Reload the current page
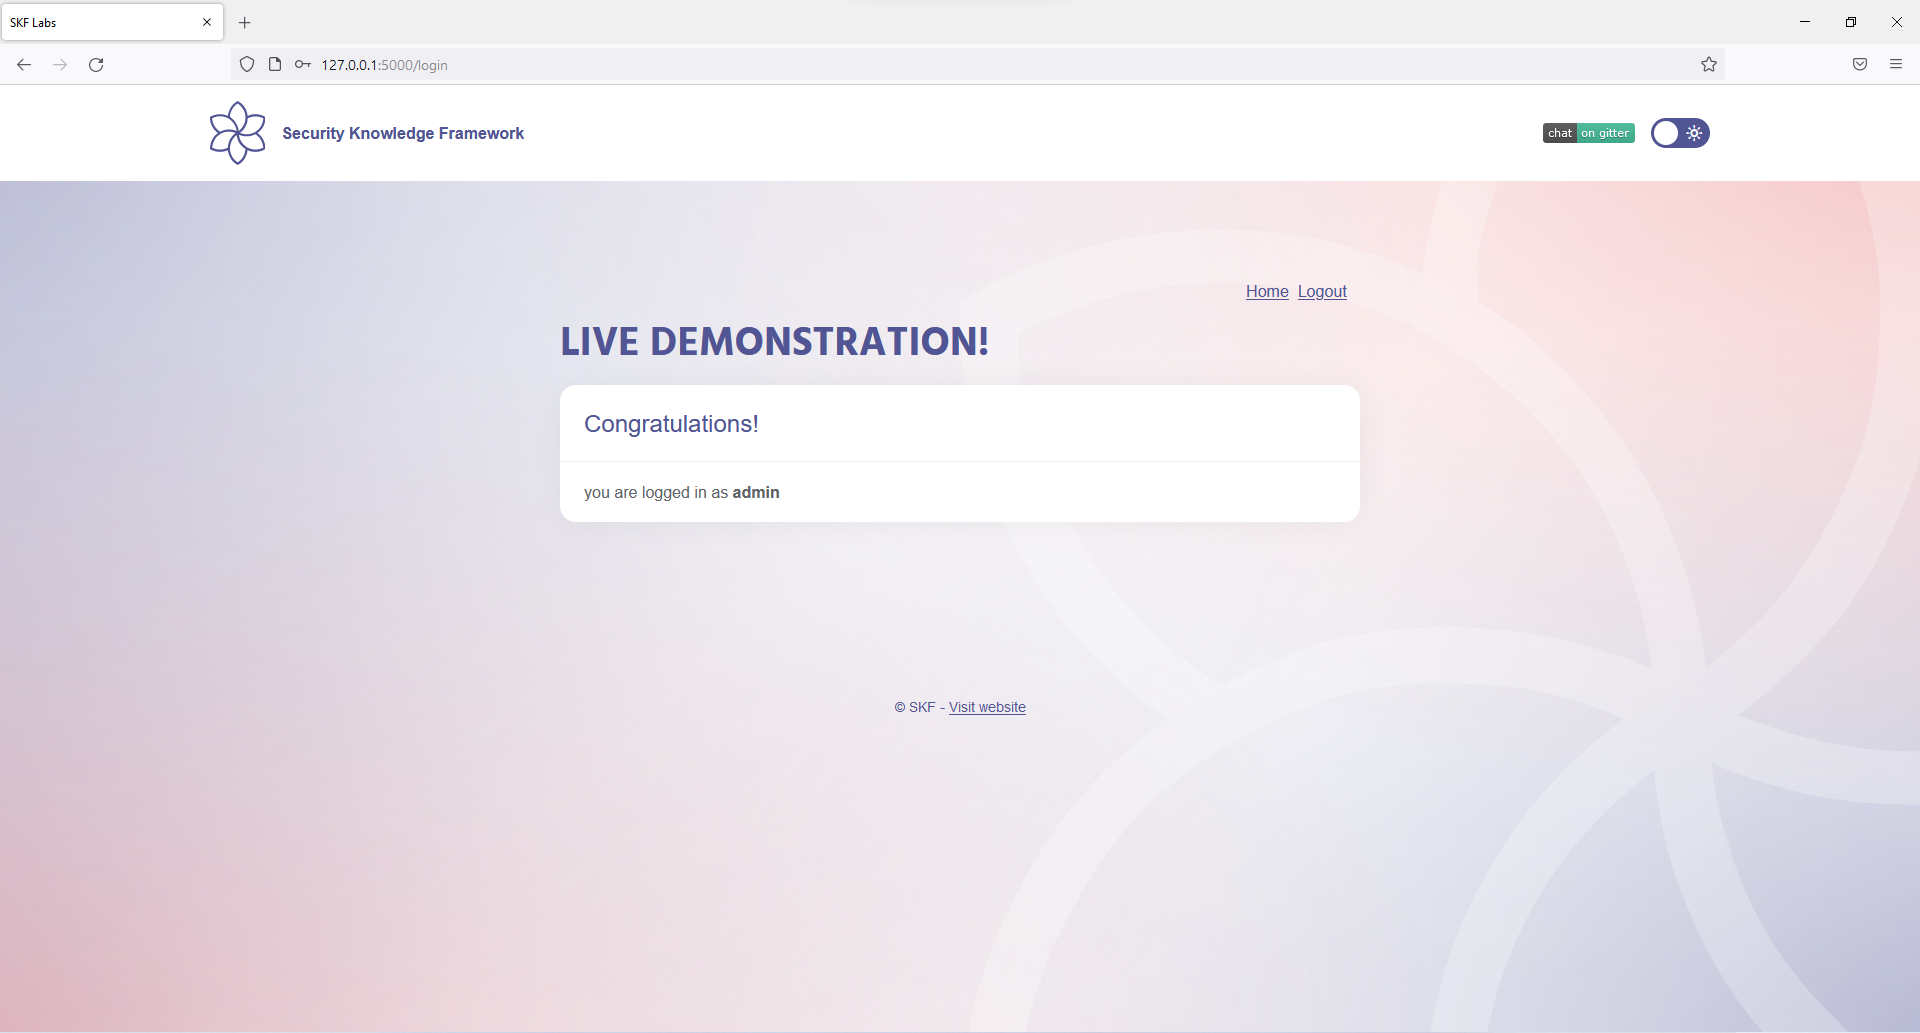This screenshot has width=1920, height=1033. (x=96, y=65)
